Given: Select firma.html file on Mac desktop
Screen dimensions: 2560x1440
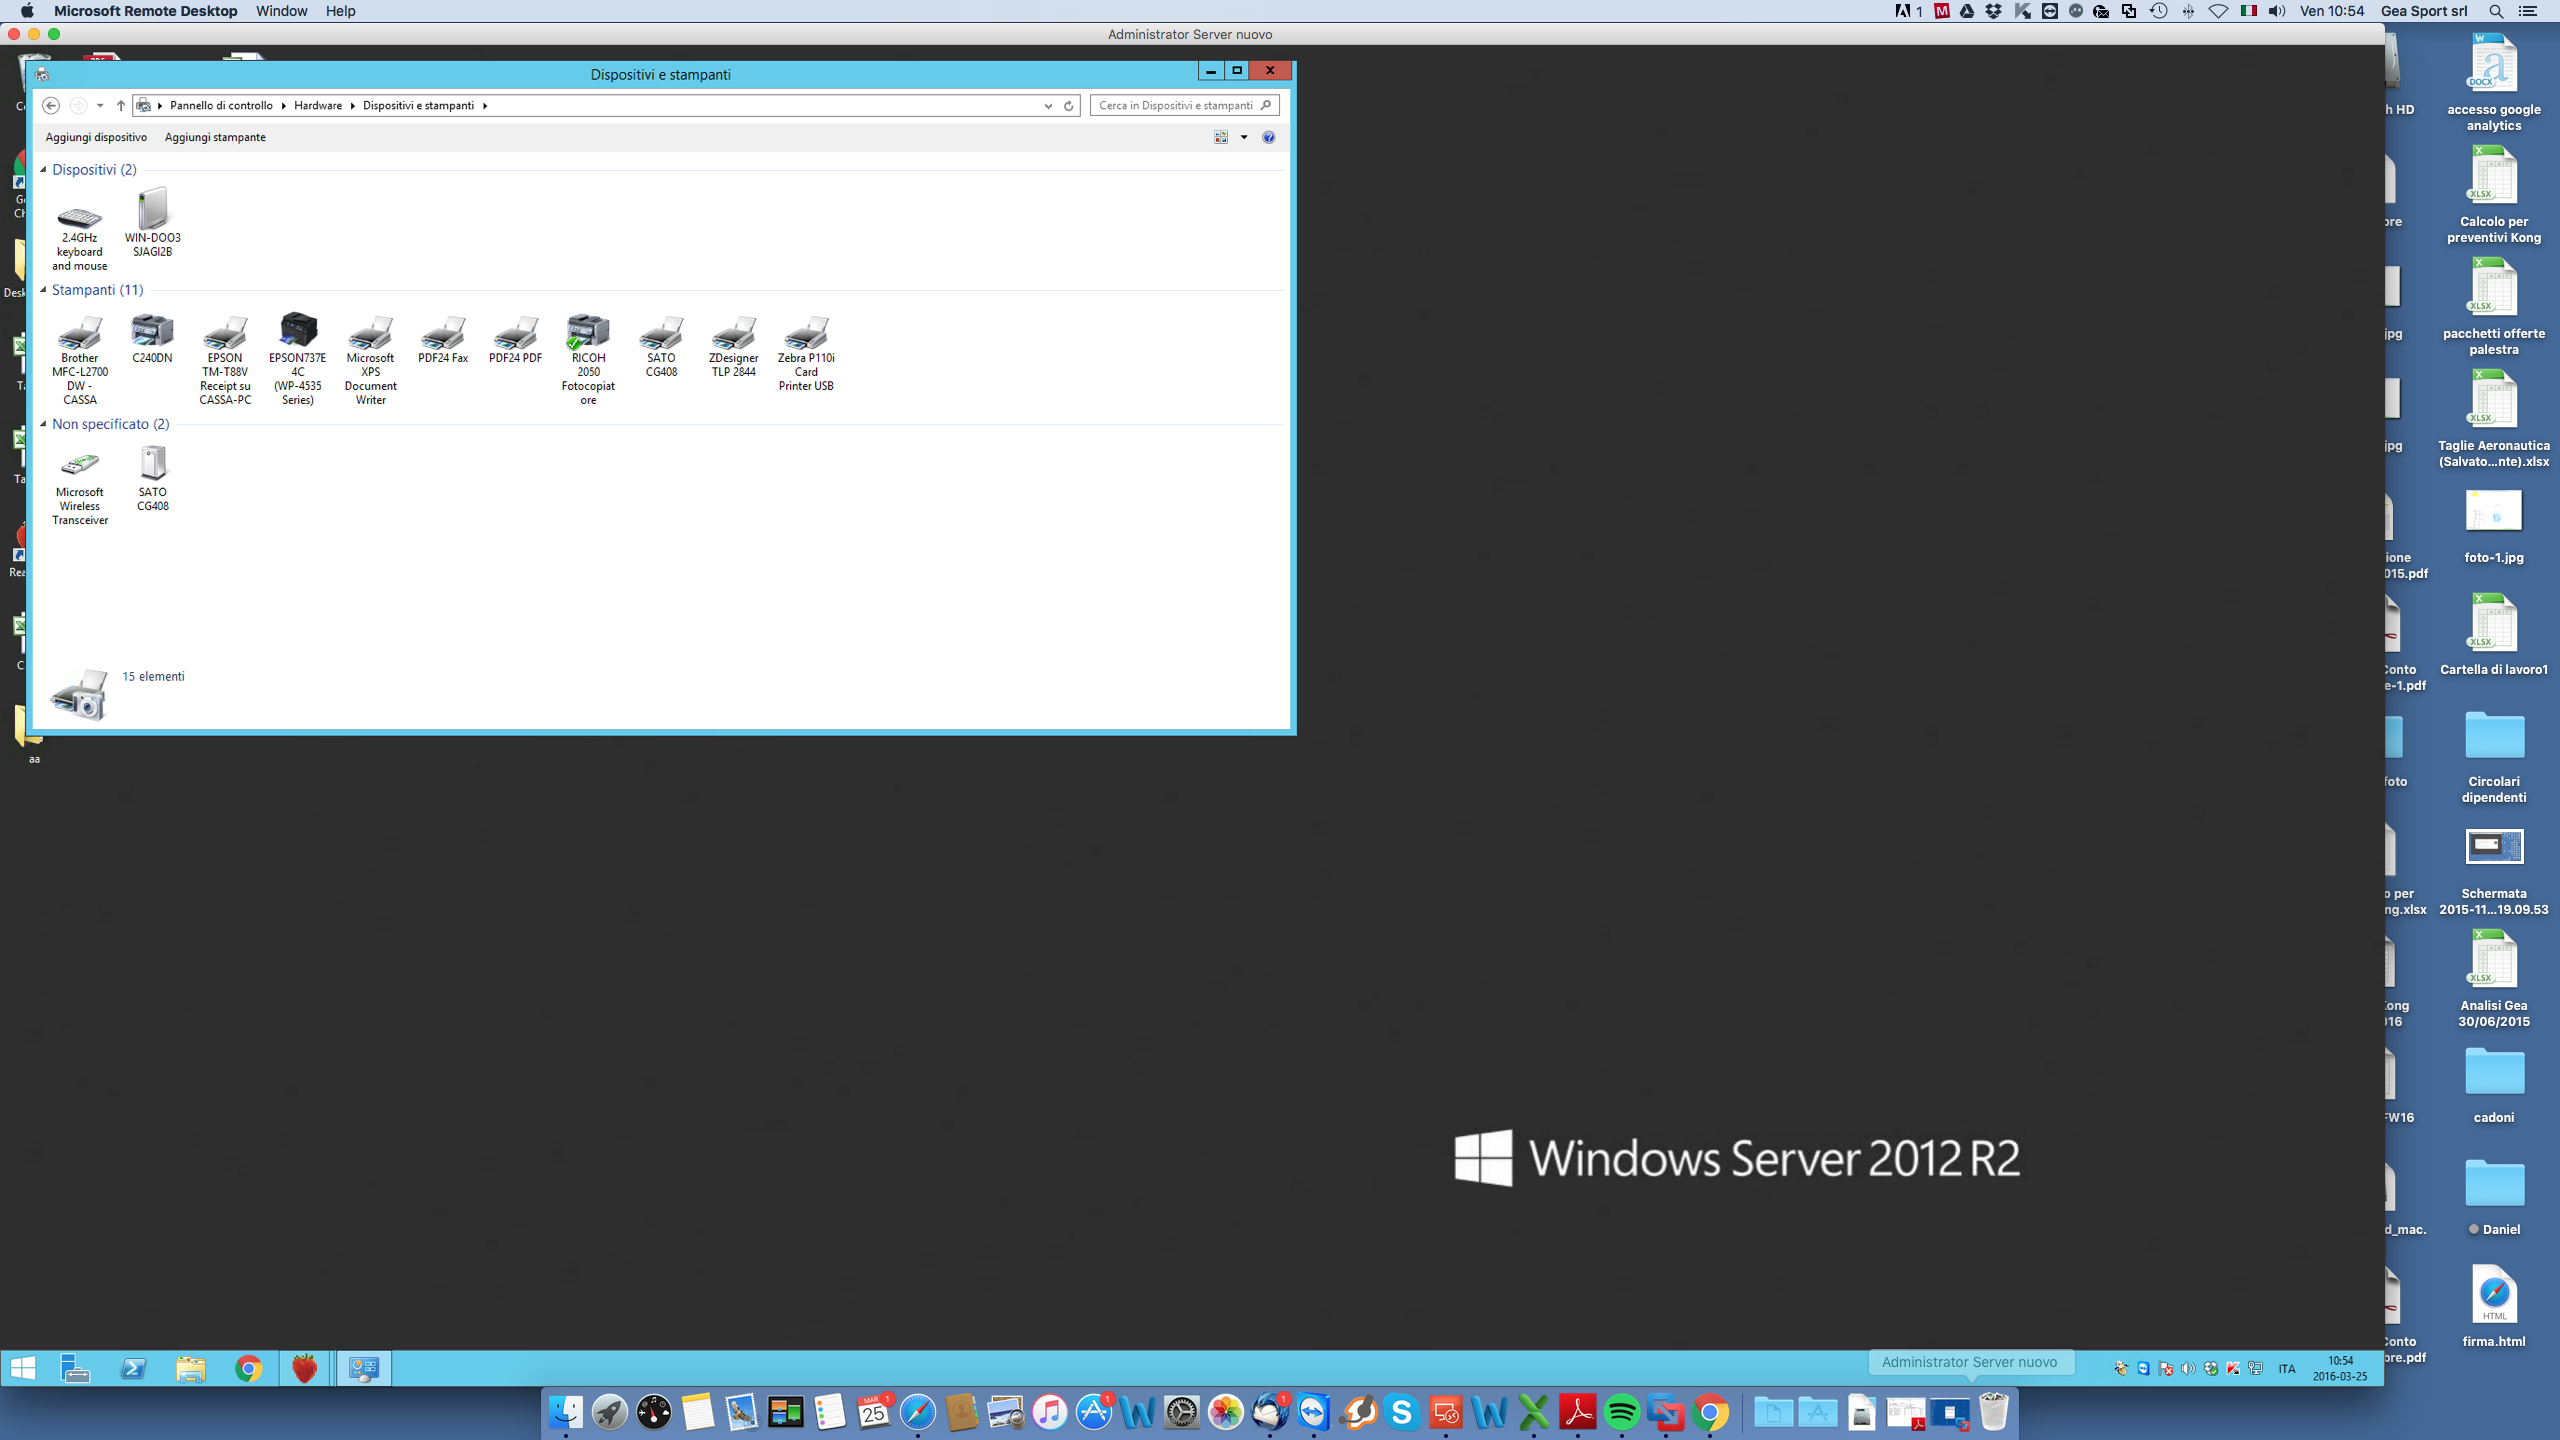Looking at the screenshot, I should click(2494, 1307).
